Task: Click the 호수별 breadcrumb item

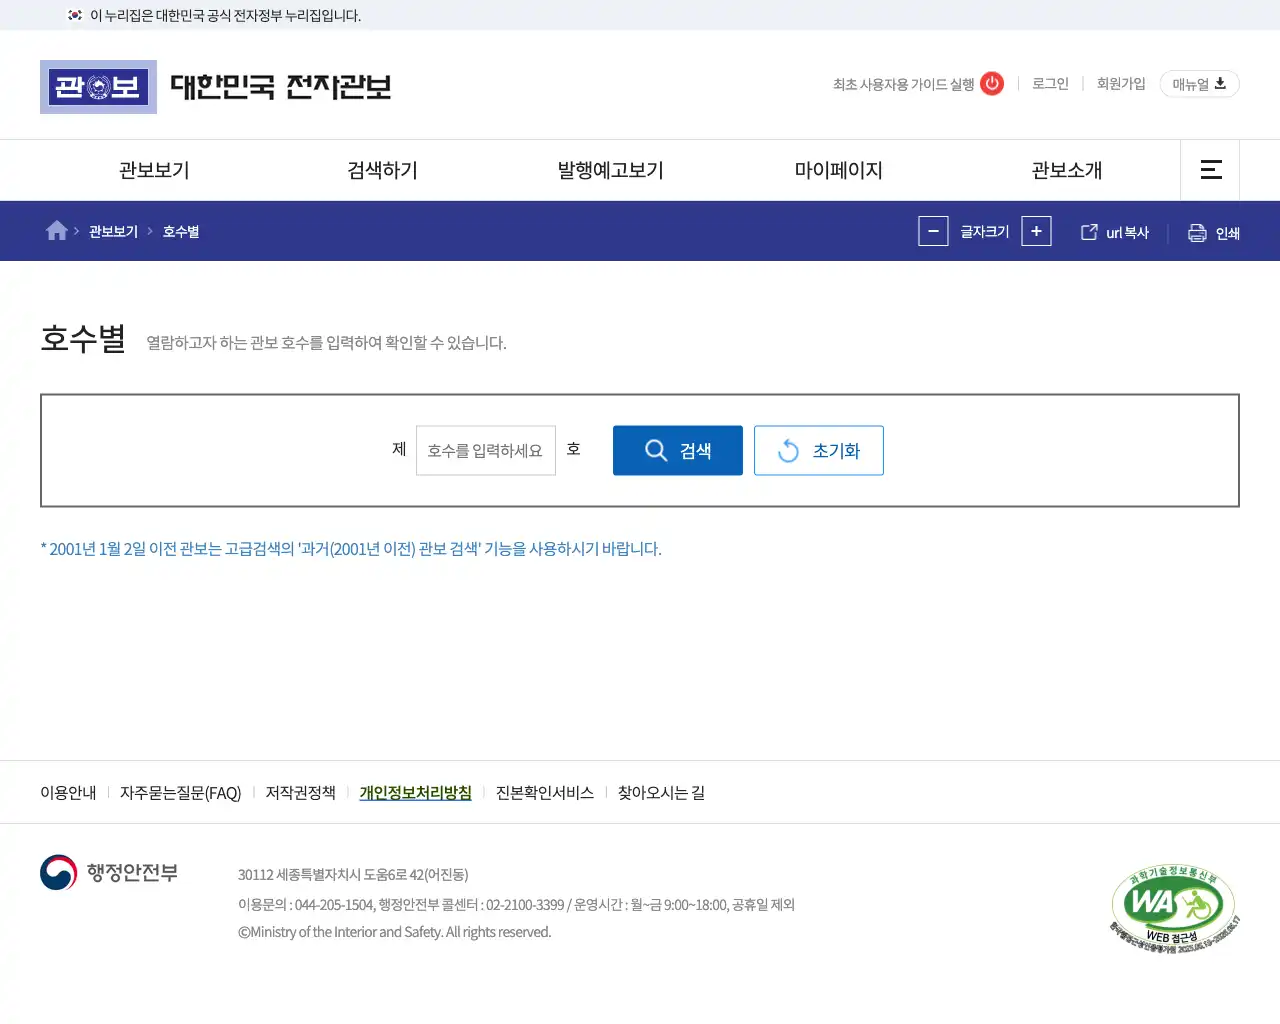Action: (x=181, y=231)
